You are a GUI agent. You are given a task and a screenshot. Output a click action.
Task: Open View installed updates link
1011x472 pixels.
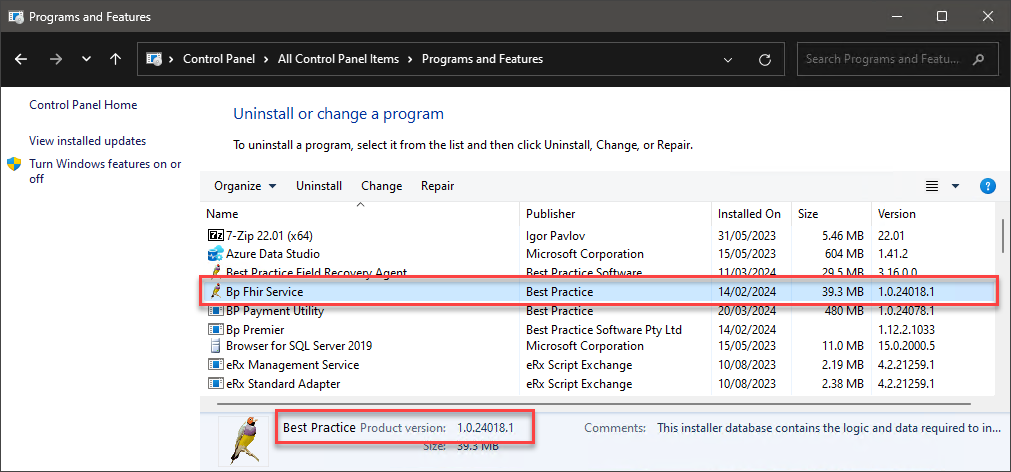88,141
